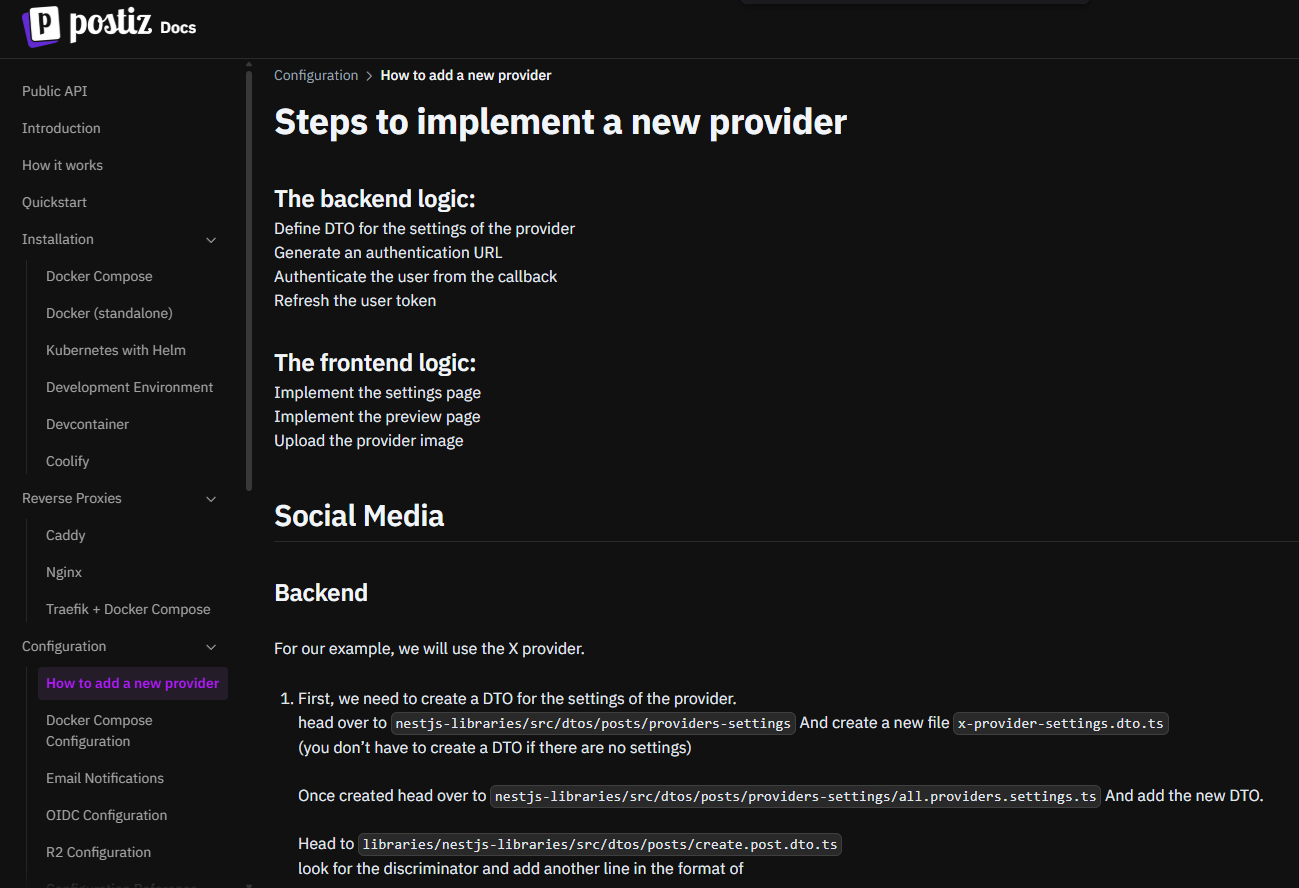
Task: Open the Public API page
Action: click(x=54, y=91)
